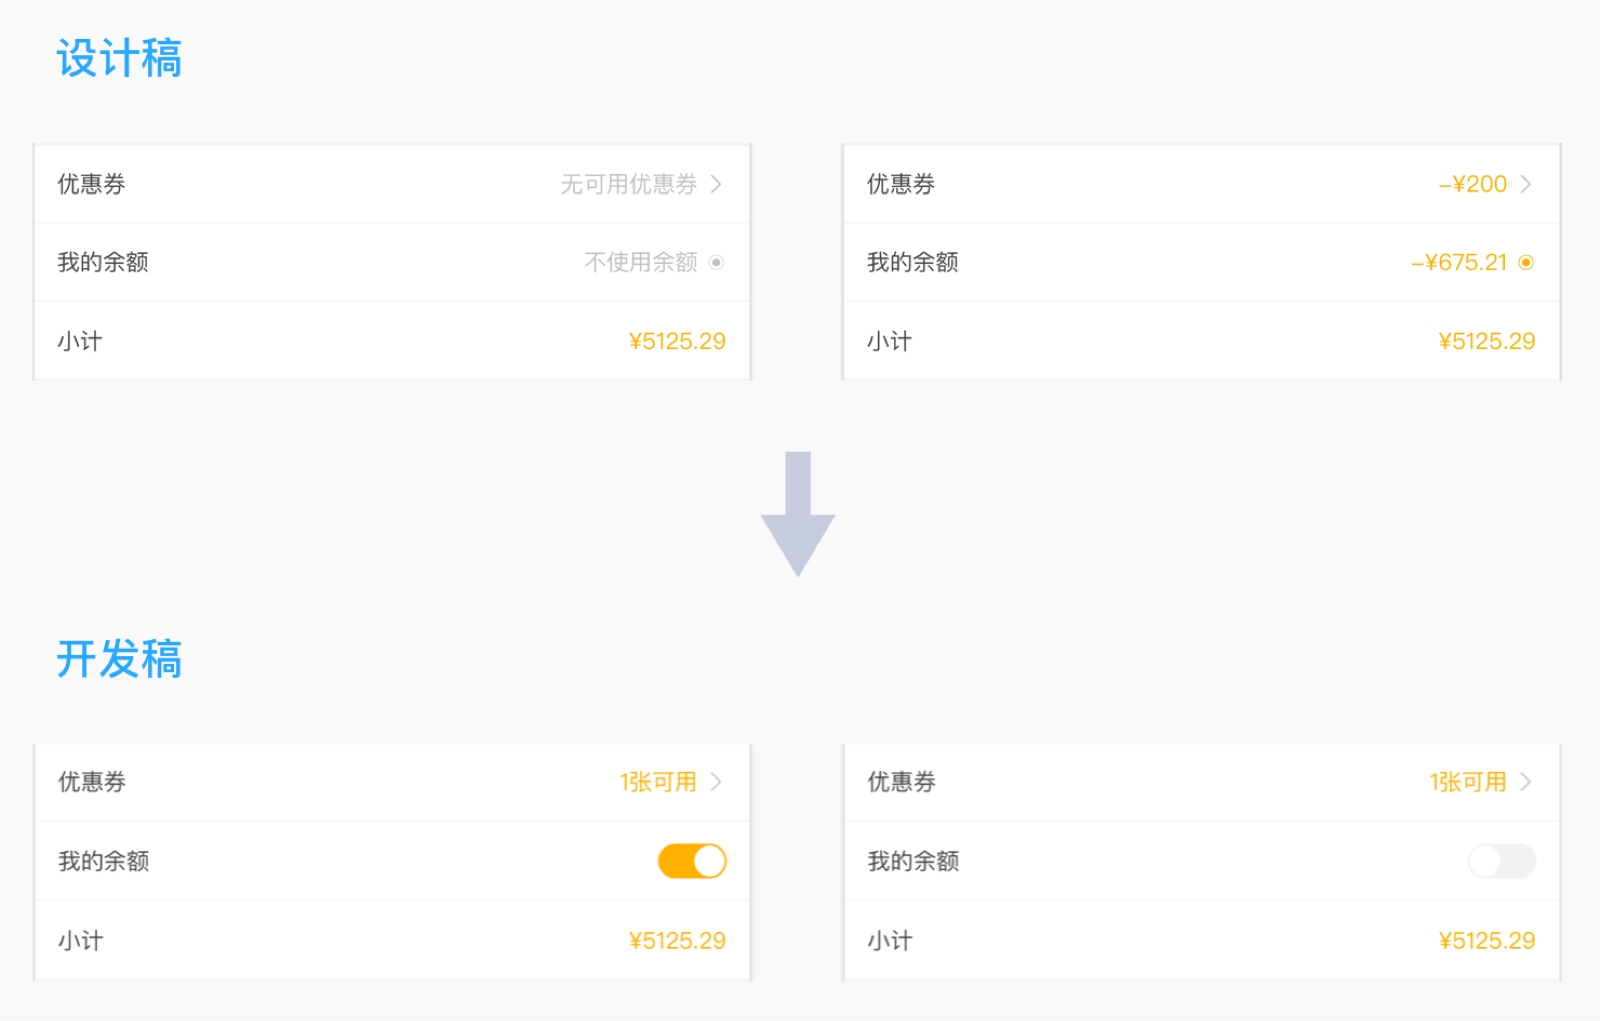Click 1张可用 in card with enabled switch
1600x1021 pixels.
click(x=658, y=782)
